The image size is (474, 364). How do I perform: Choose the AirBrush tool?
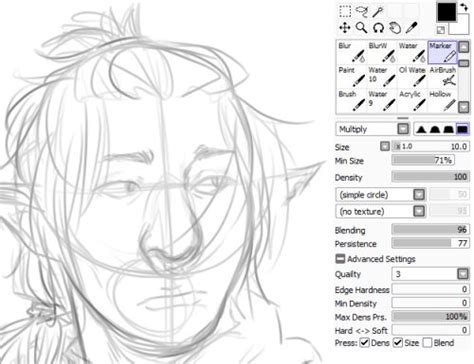pyautogui.click(x=442, y=77)
